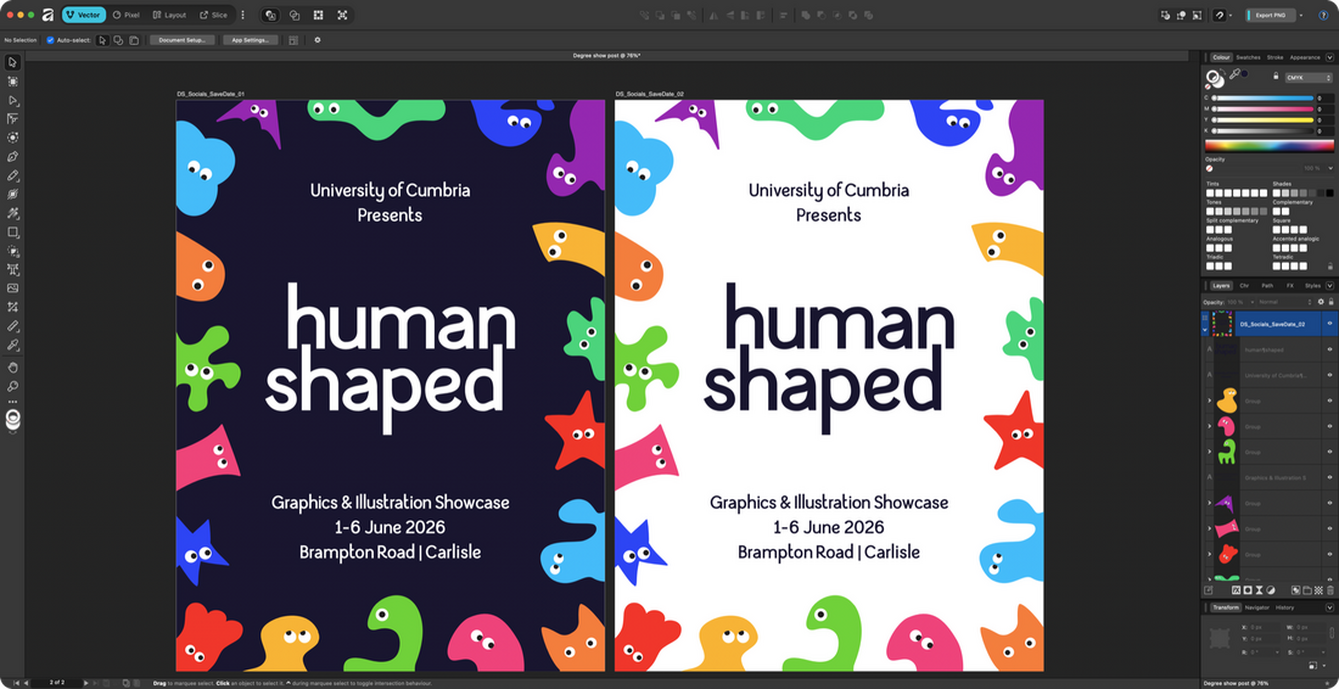Hide the DS_Socials_SaveDate_02 layer
The width and height of the screenshot is (1339, 689).
tap(1330, 324)
